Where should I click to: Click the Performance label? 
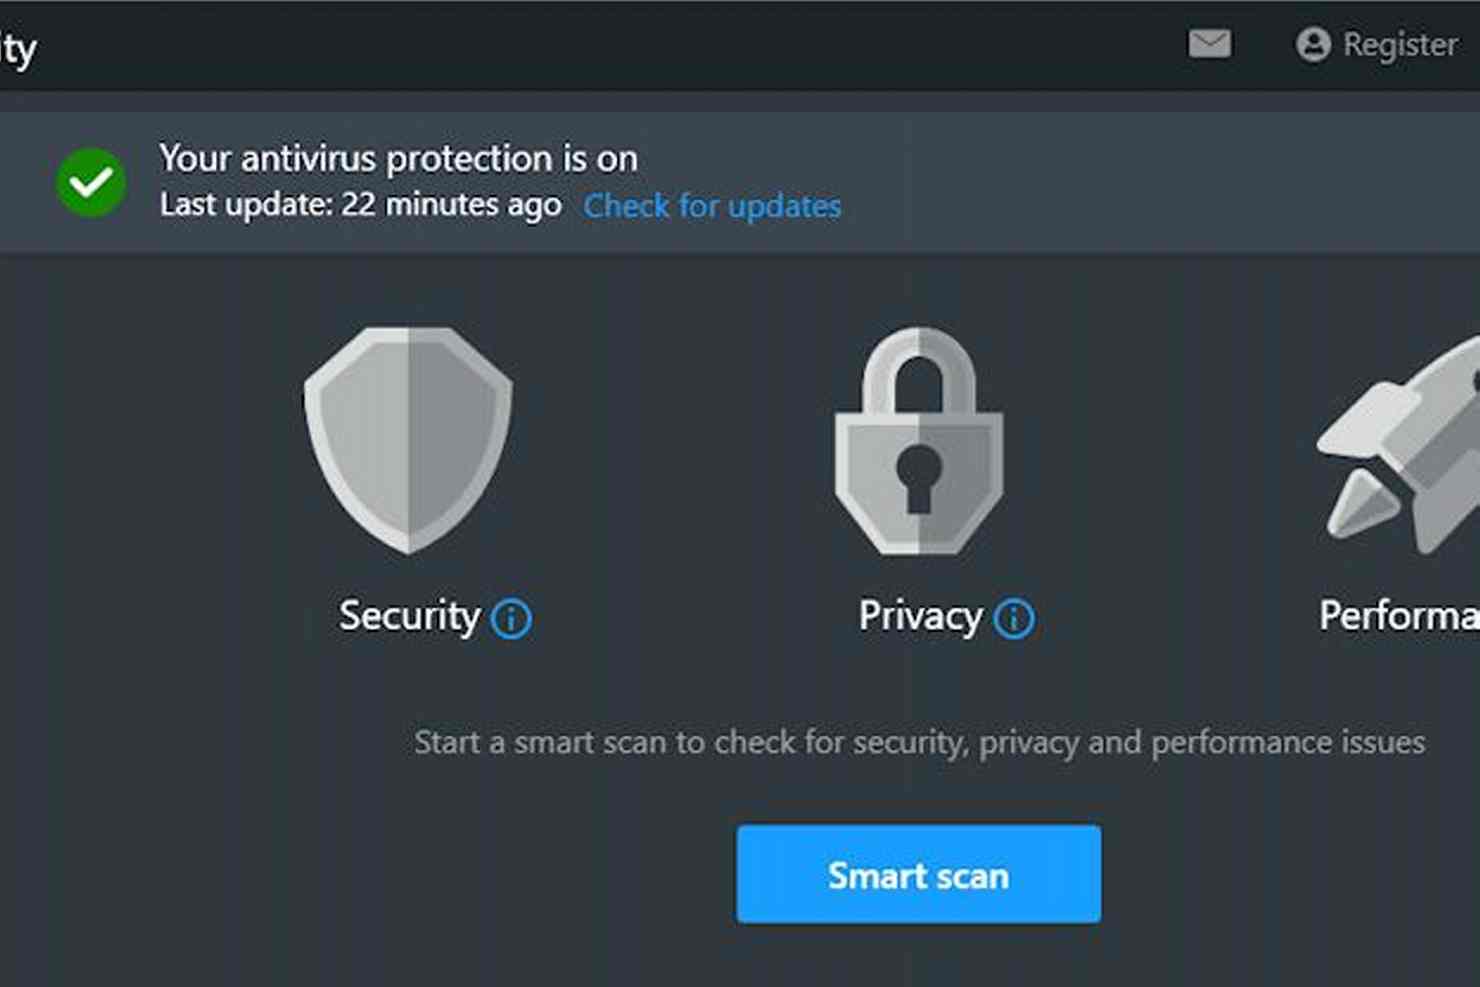pyautogui.click(x=1400, y=616)
